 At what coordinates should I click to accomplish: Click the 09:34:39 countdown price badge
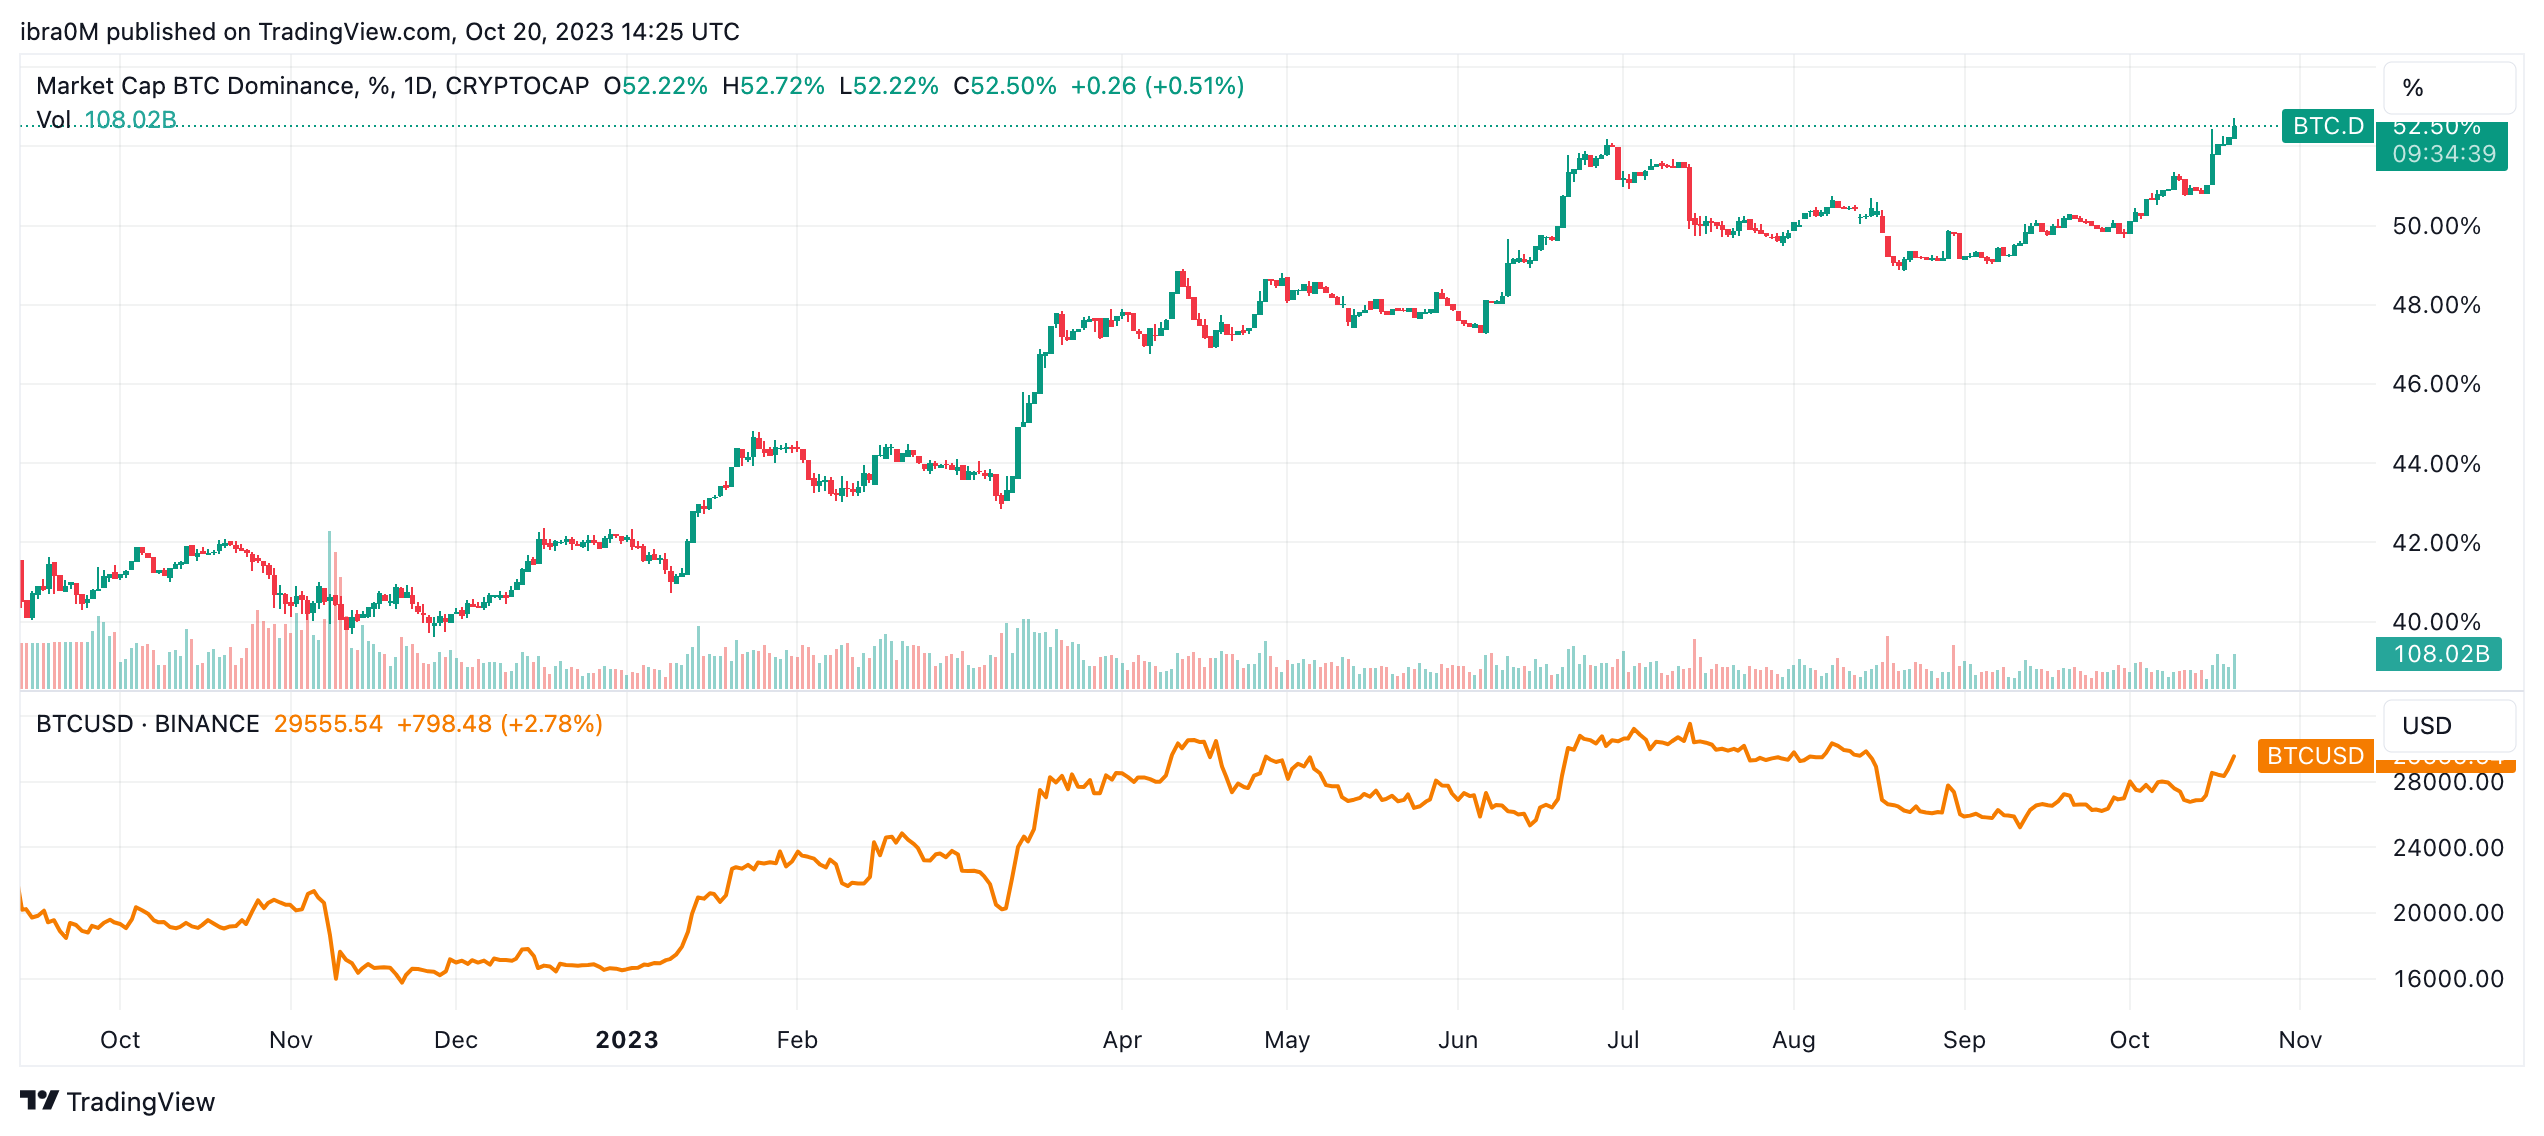2443,154
